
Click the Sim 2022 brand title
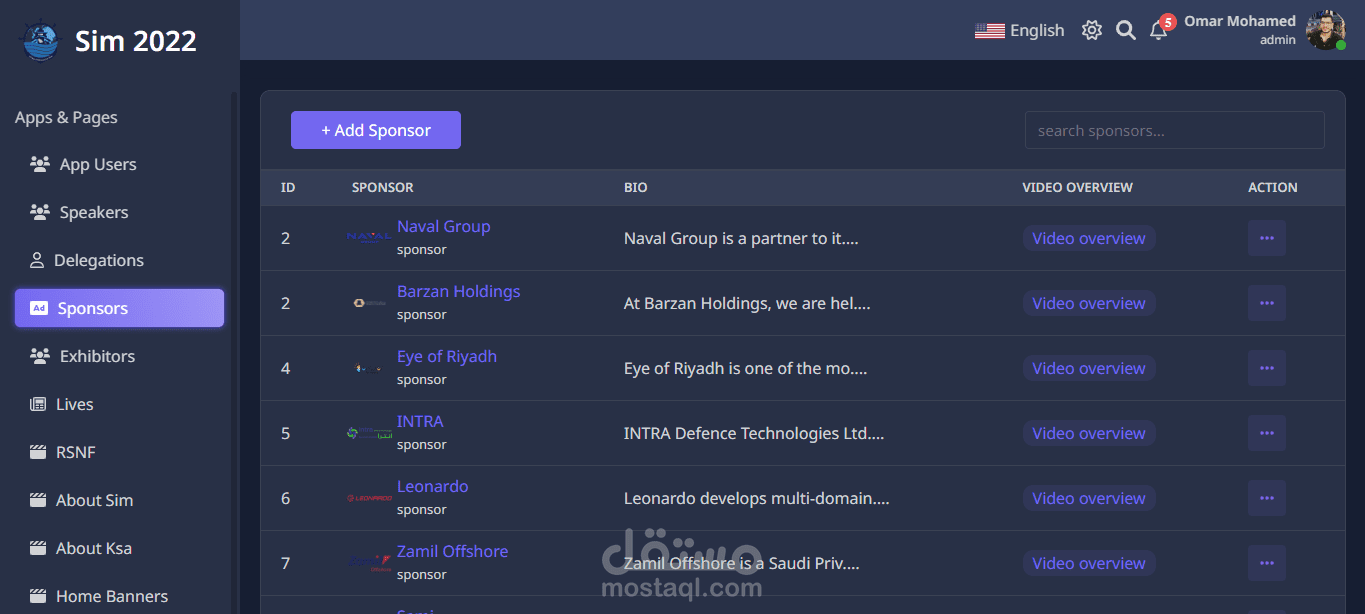pyautogui.click(x=136, y=41)
